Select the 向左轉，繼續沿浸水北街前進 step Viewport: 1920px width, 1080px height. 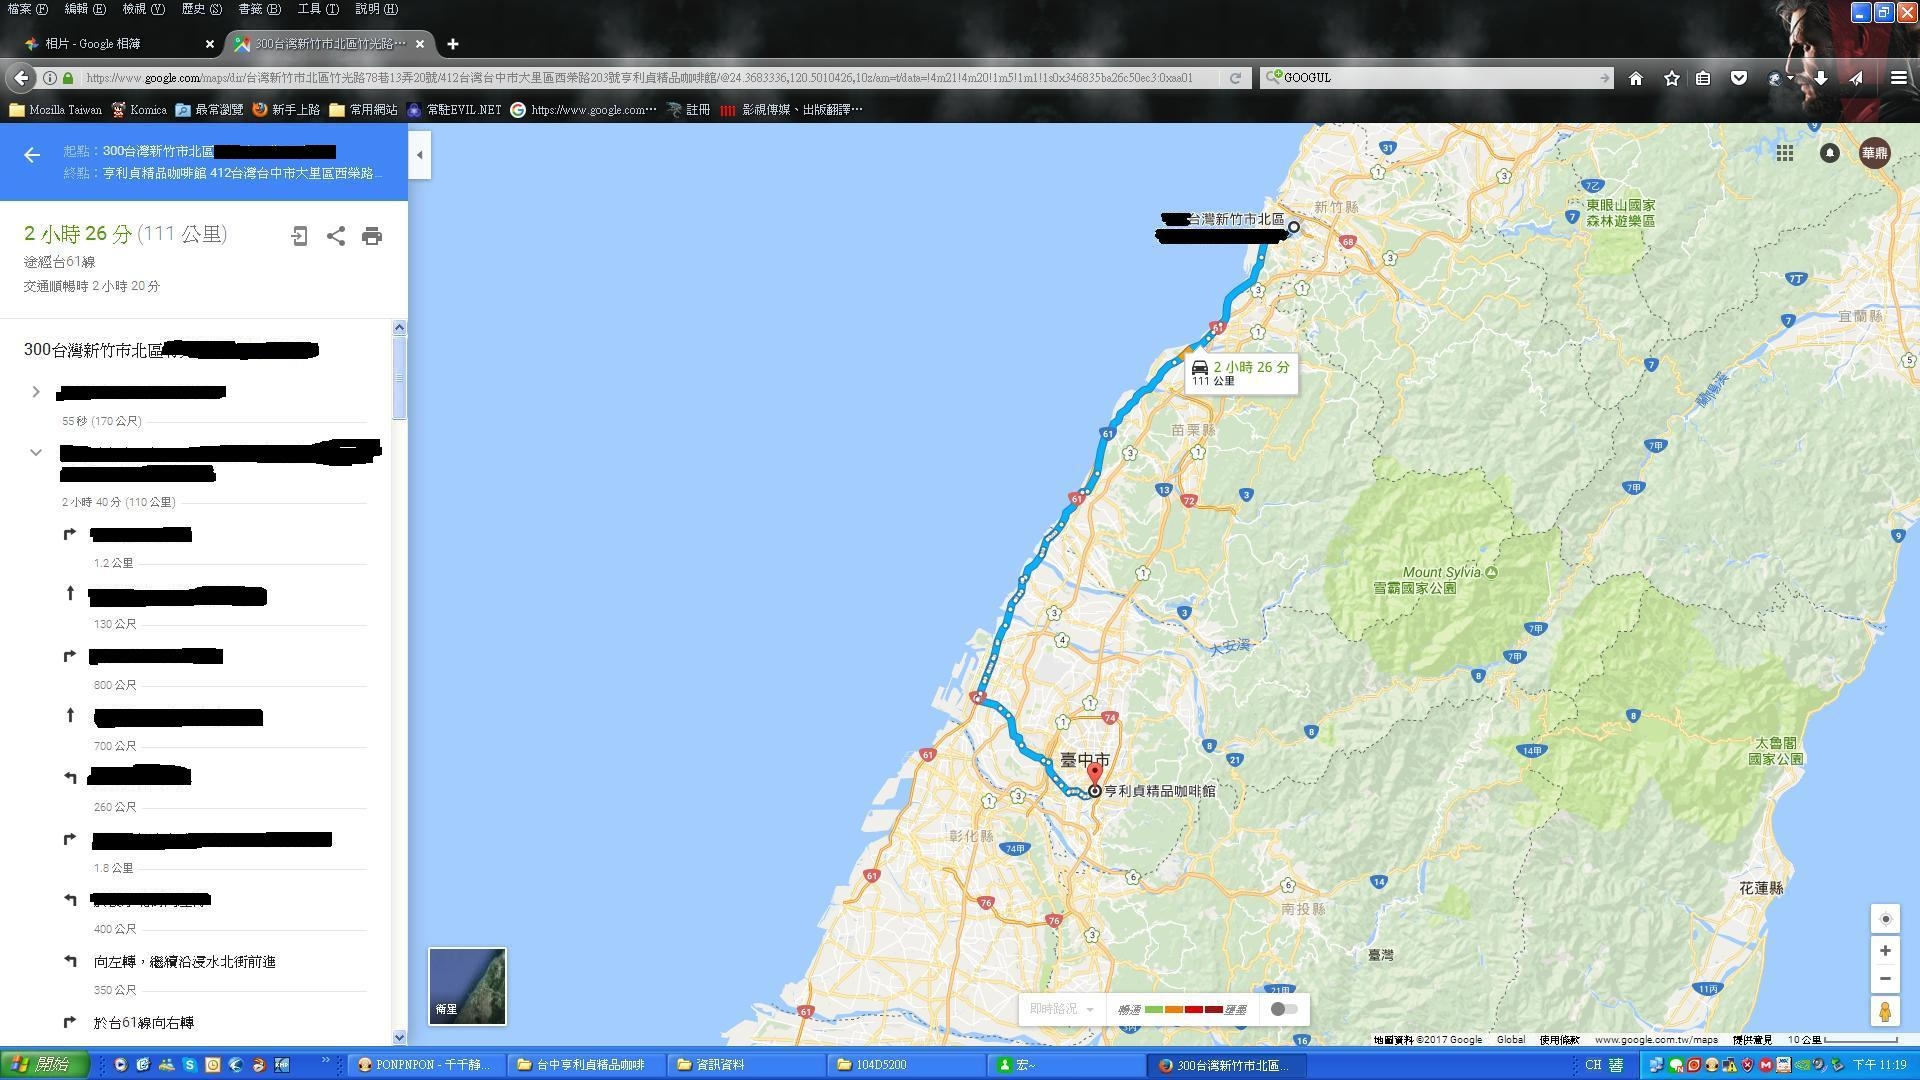(x=185, y=962)
